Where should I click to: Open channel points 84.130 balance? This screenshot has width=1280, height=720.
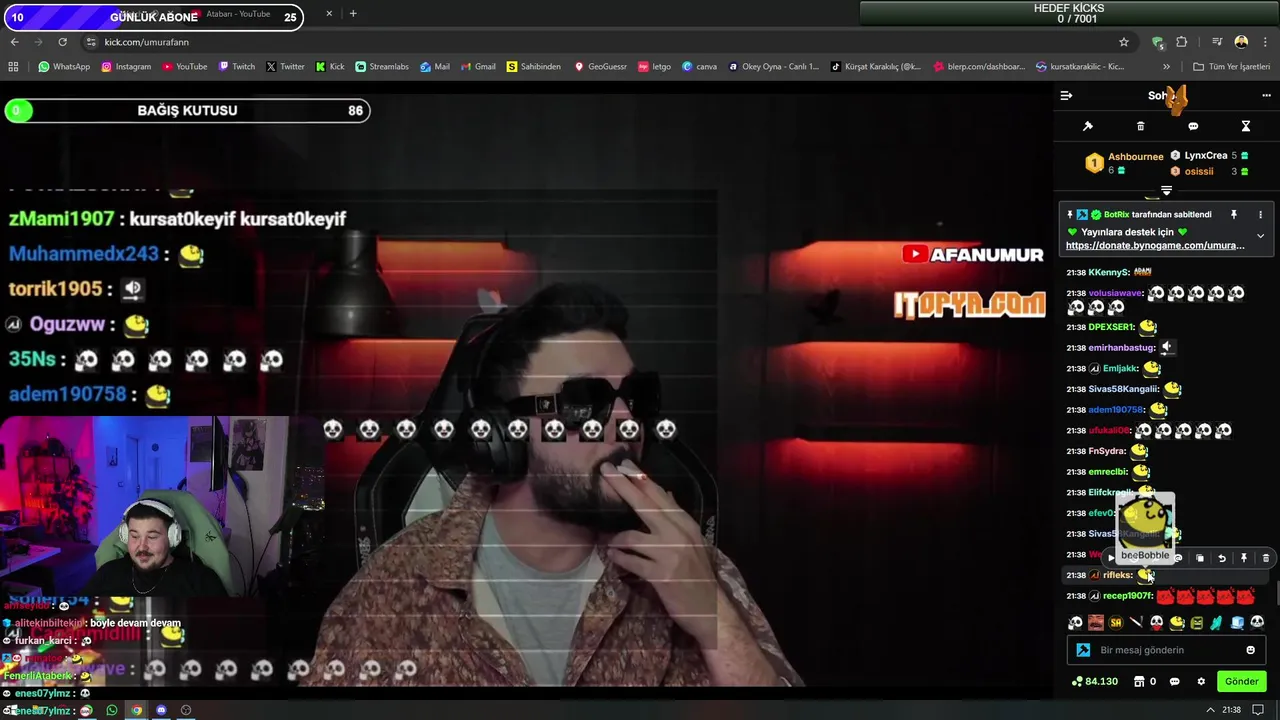[x=1094, y=682]
